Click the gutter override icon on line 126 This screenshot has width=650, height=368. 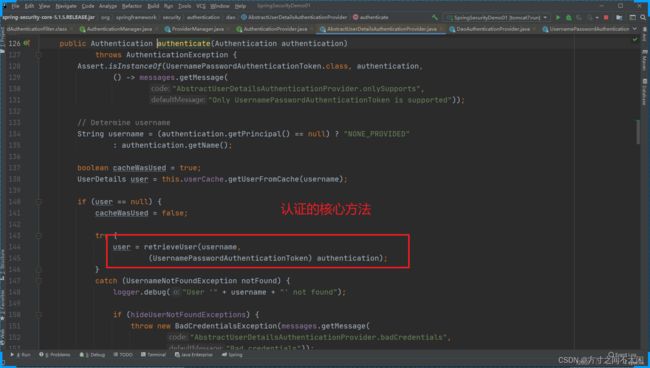(27, 43)
